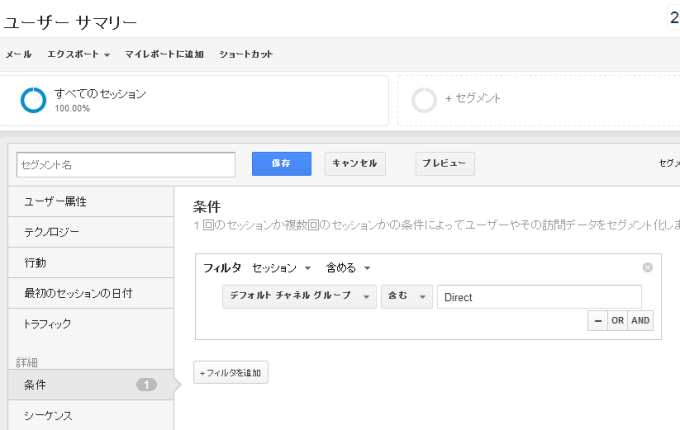
Task: Expand the デフォルト チャネル グループ dimension dropdown
Action: point(299,297)
